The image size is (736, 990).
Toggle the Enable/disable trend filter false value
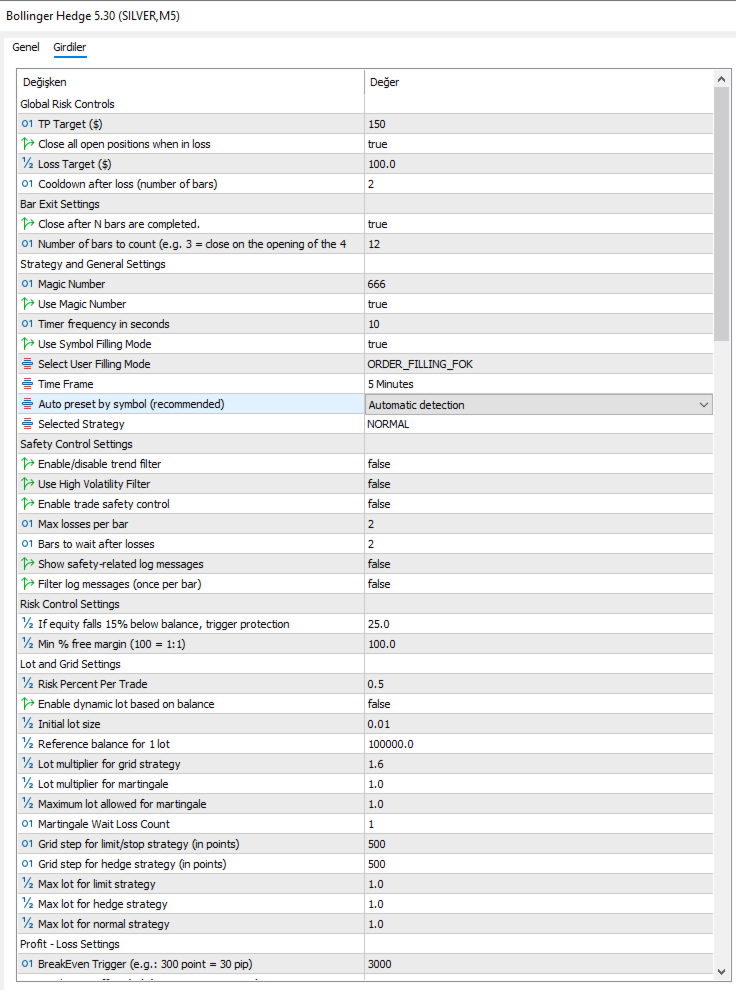tap(538, 464)
